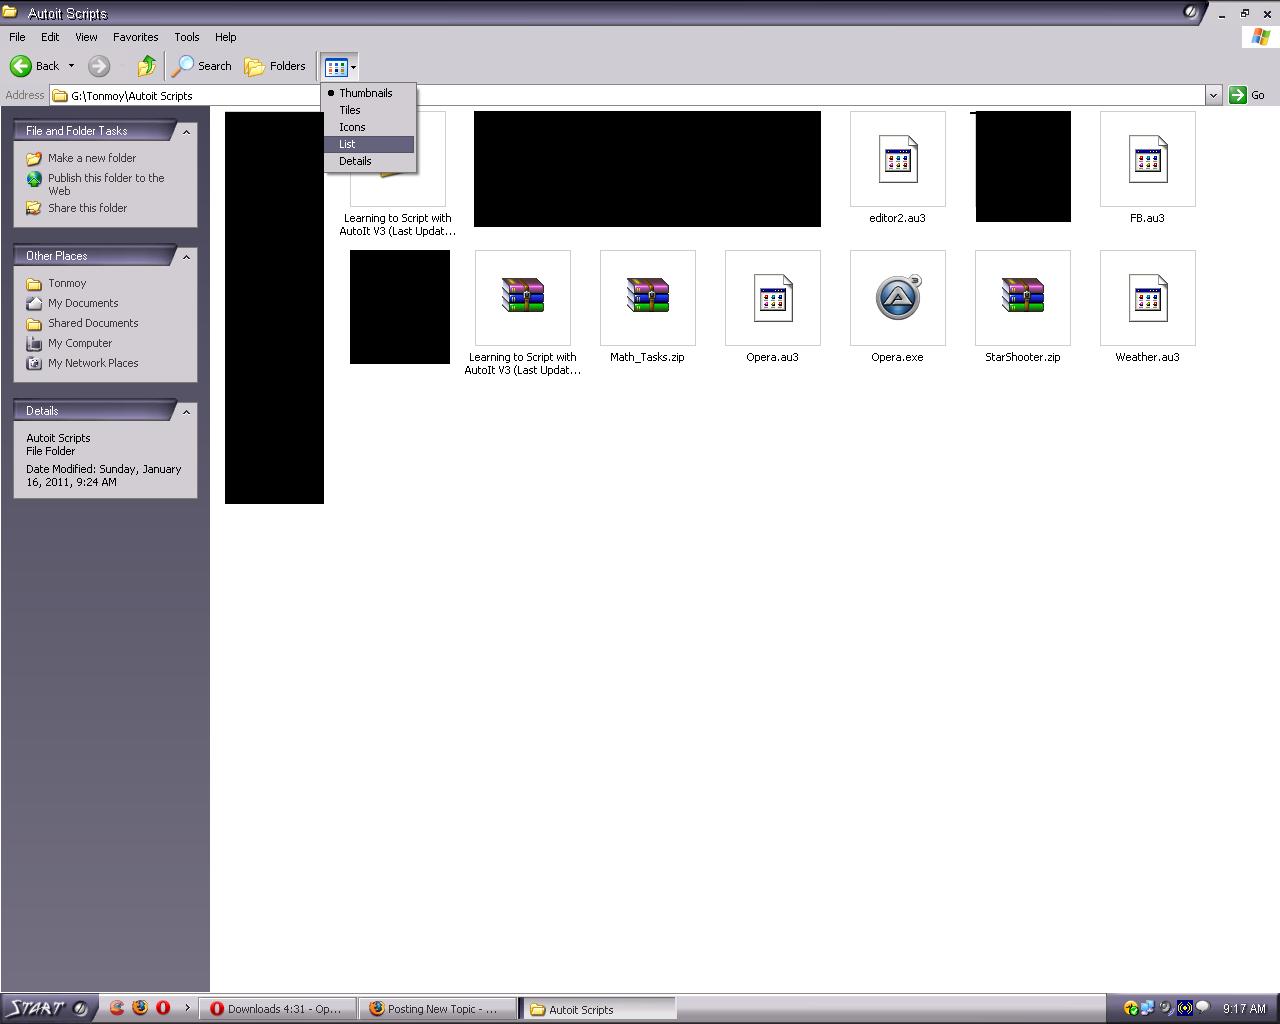
Task: Click the Start button on the taskbar
Action: 46,1008
